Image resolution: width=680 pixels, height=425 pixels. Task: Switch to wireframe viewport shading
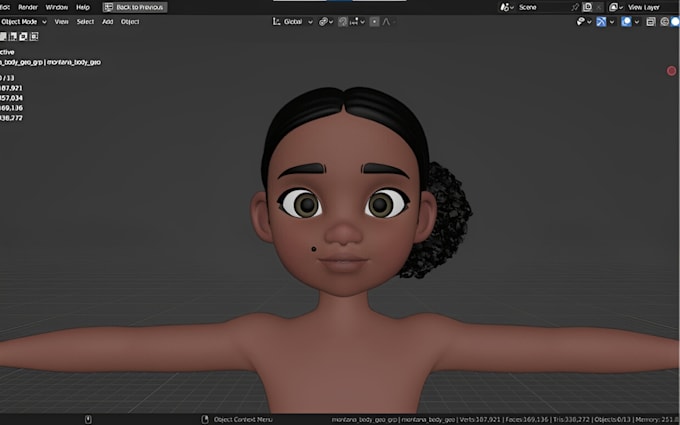[664, 22]
